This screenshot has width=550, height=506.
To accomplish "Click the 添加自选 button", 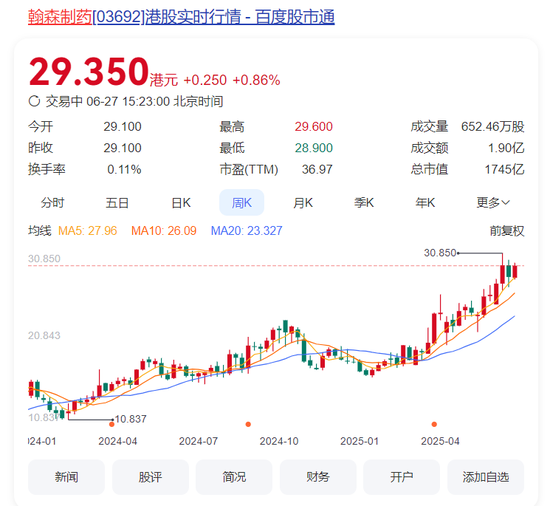I will point(485,477).
